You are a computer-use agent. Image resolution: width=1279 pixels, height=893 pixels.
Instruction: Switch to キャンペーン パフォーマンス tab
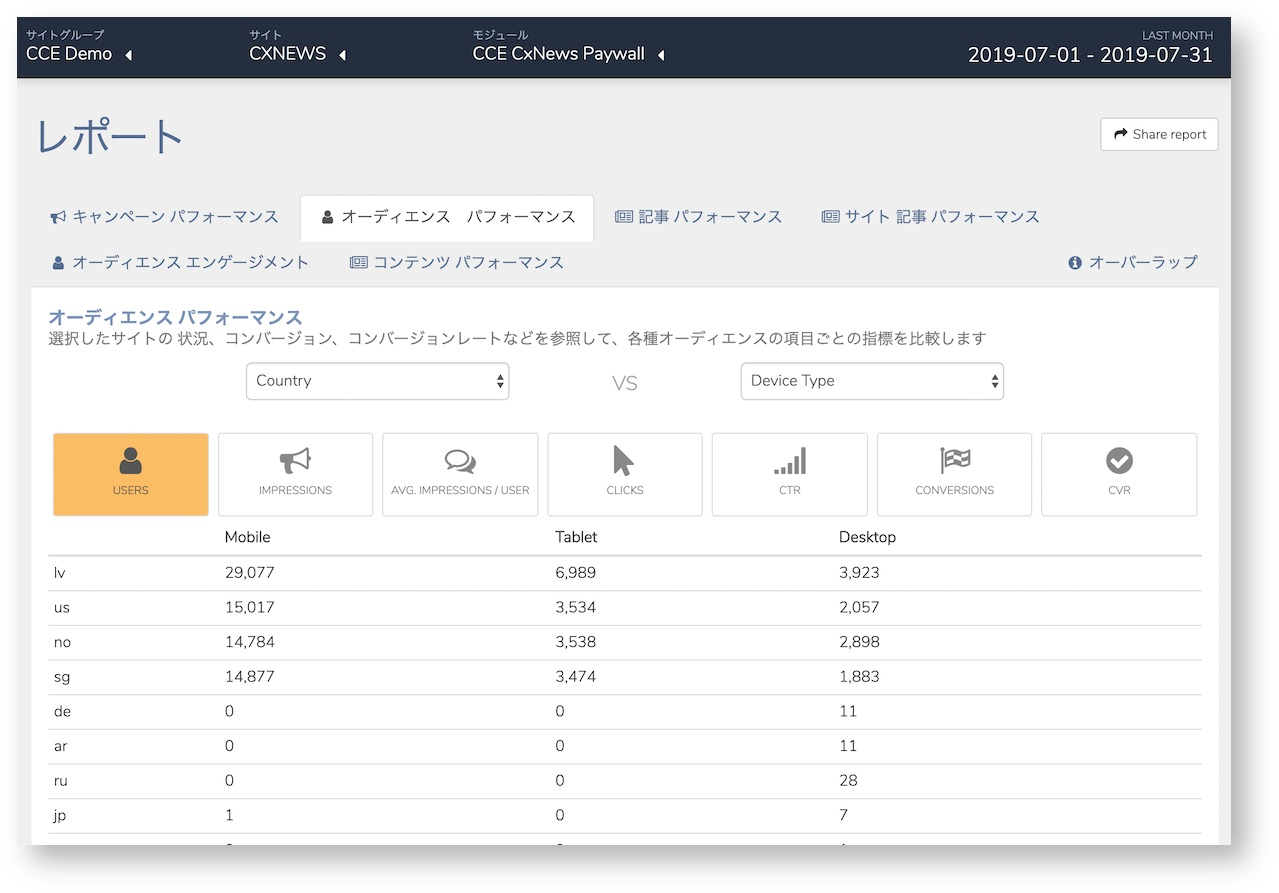(x=165, y=217)
